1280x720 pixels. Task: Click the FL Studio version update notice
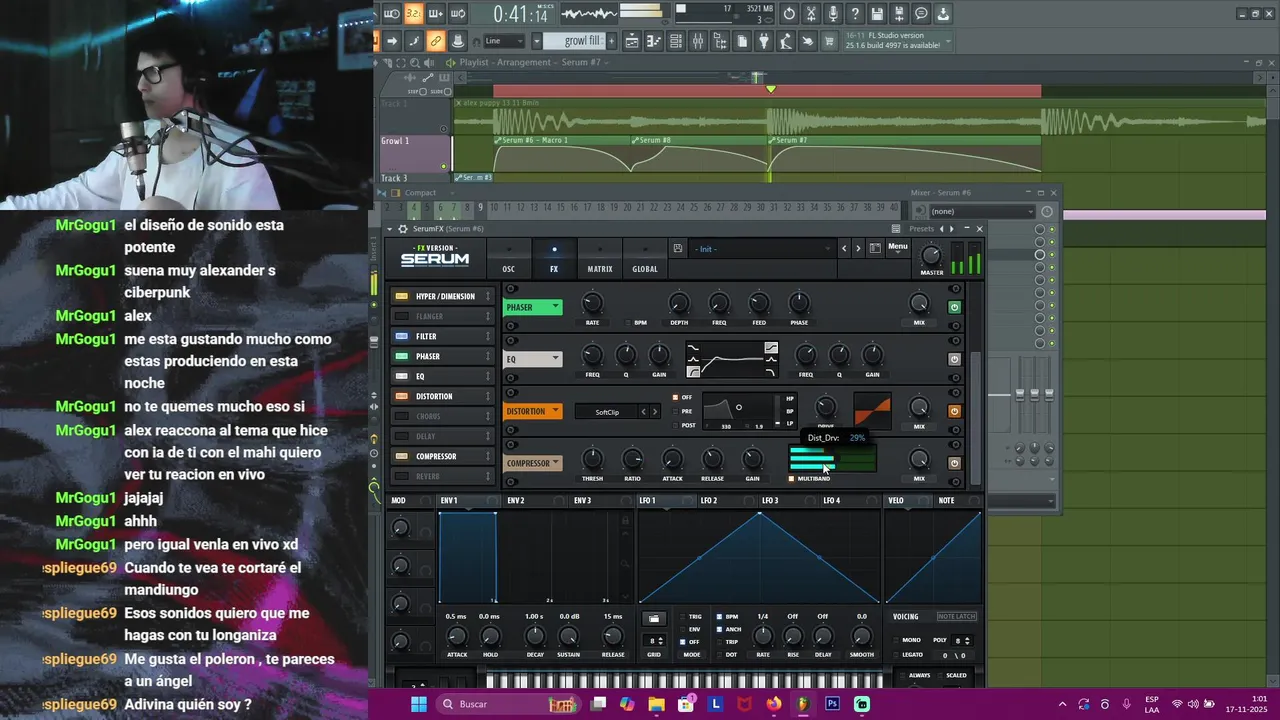click(898, 41)
